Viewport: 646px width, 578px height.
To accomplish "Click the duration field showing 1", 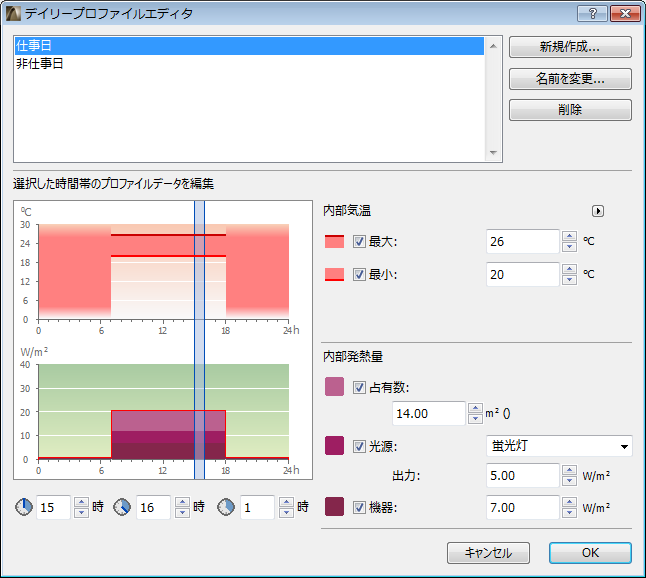I will tap(257, 507).
